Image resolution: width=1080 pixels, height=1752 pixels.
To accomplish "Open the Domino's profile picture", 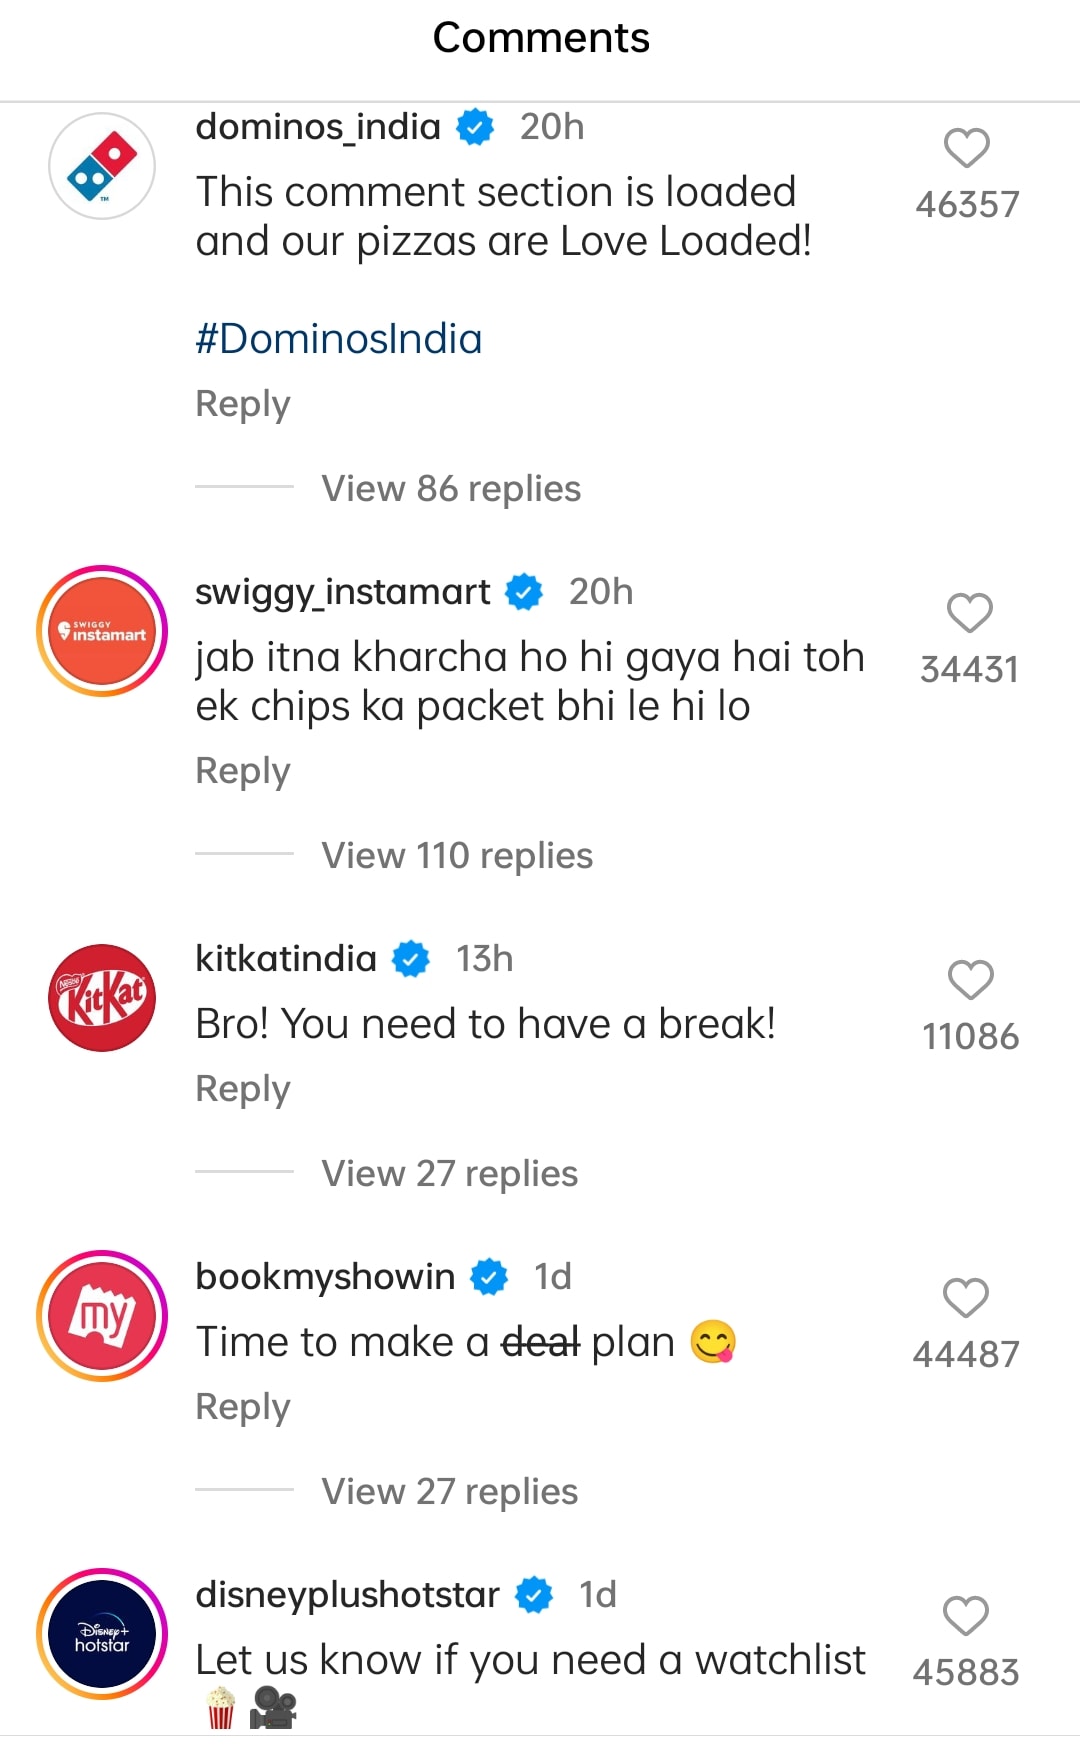I will tap(102, 166).
